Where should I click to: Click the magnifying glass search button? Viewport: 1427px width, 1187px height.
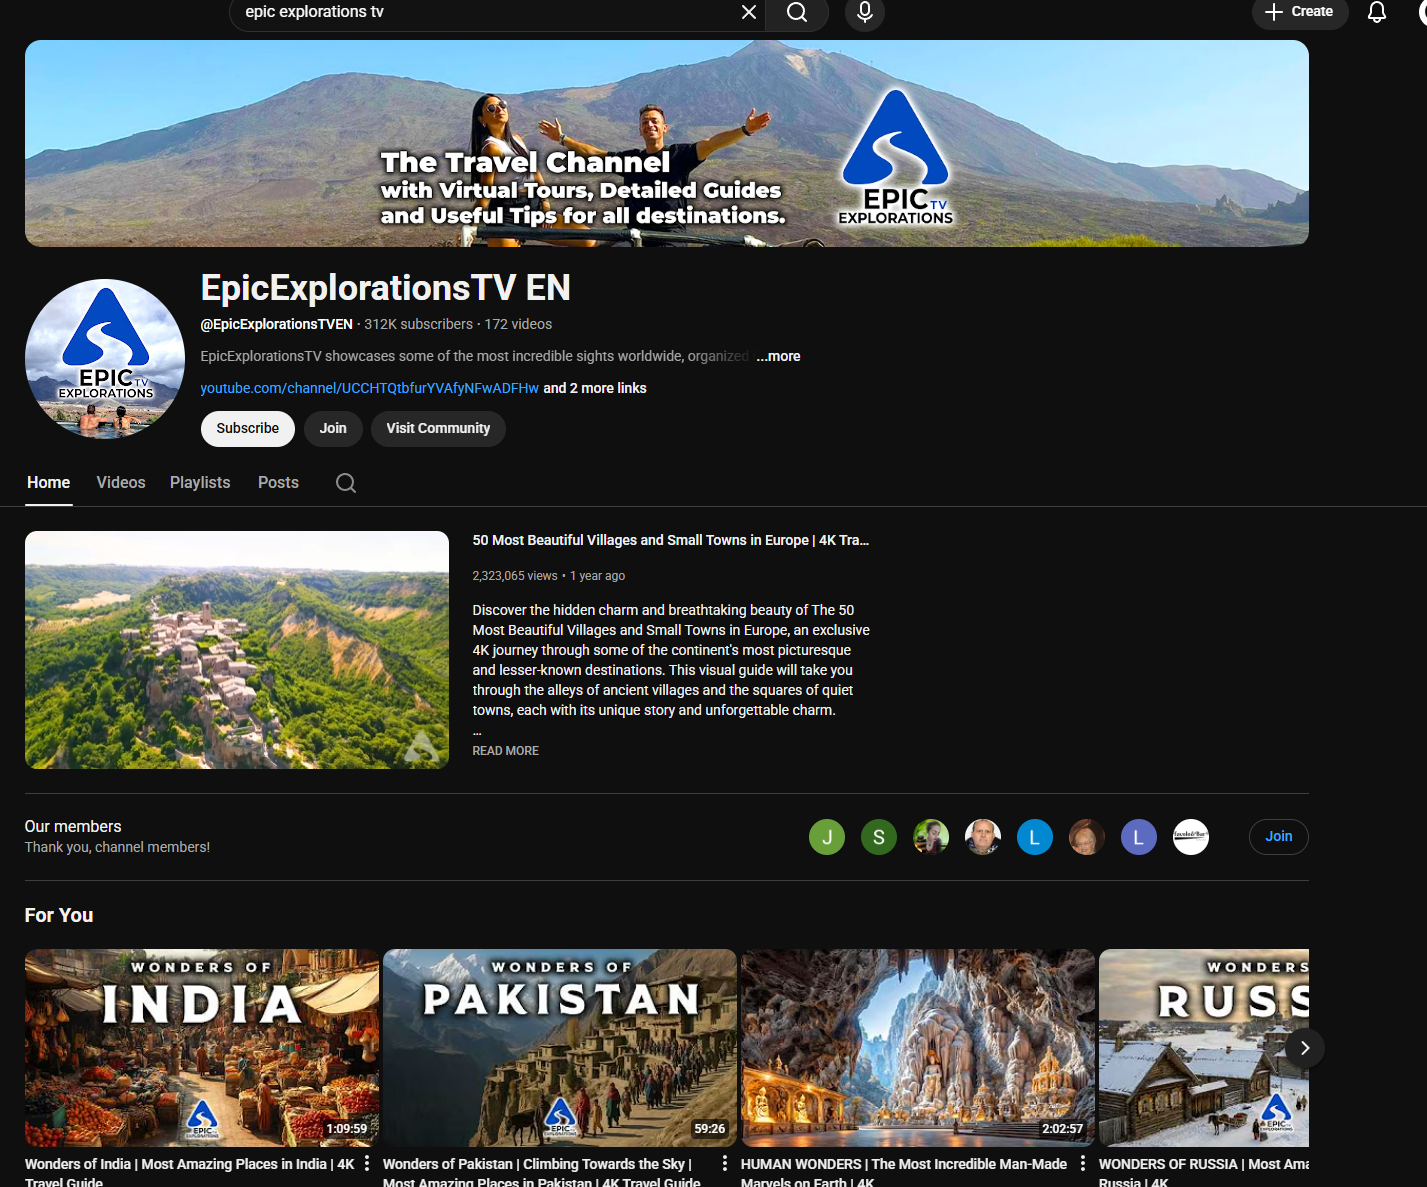796,12
